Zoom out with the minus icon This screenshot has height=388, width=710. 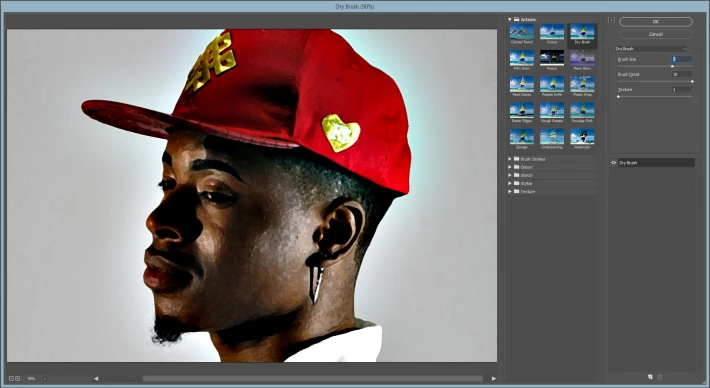[x=11, y=378]
